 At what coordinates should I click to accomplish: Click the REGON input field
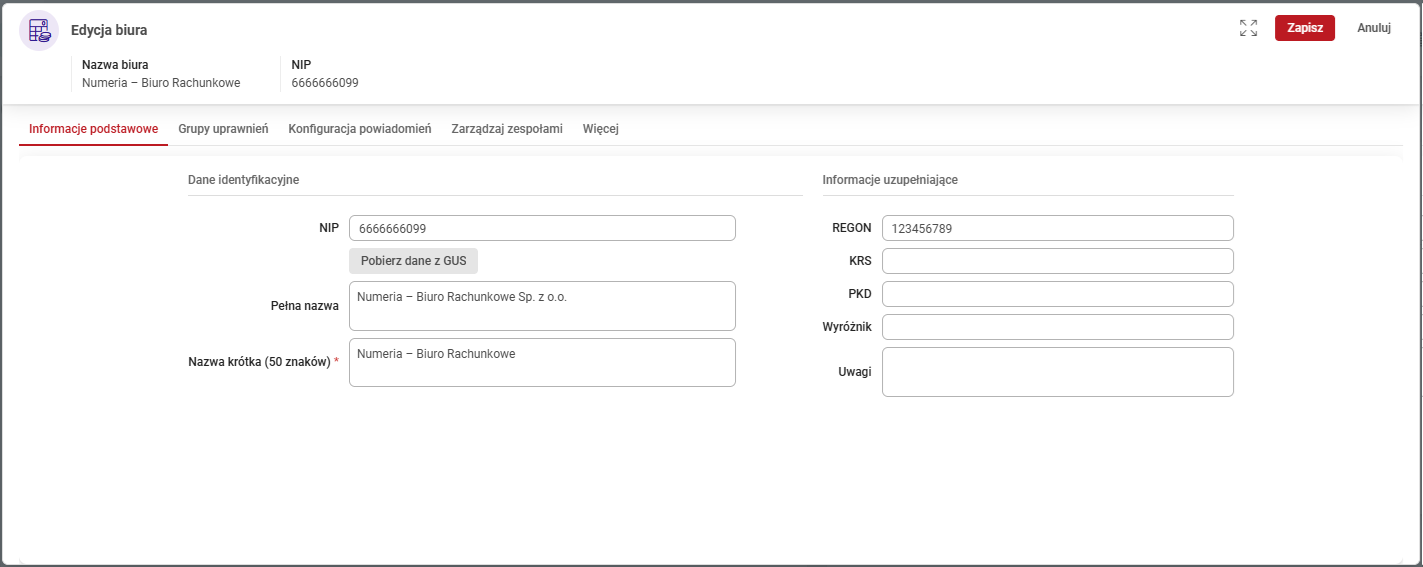(1057, 228)
